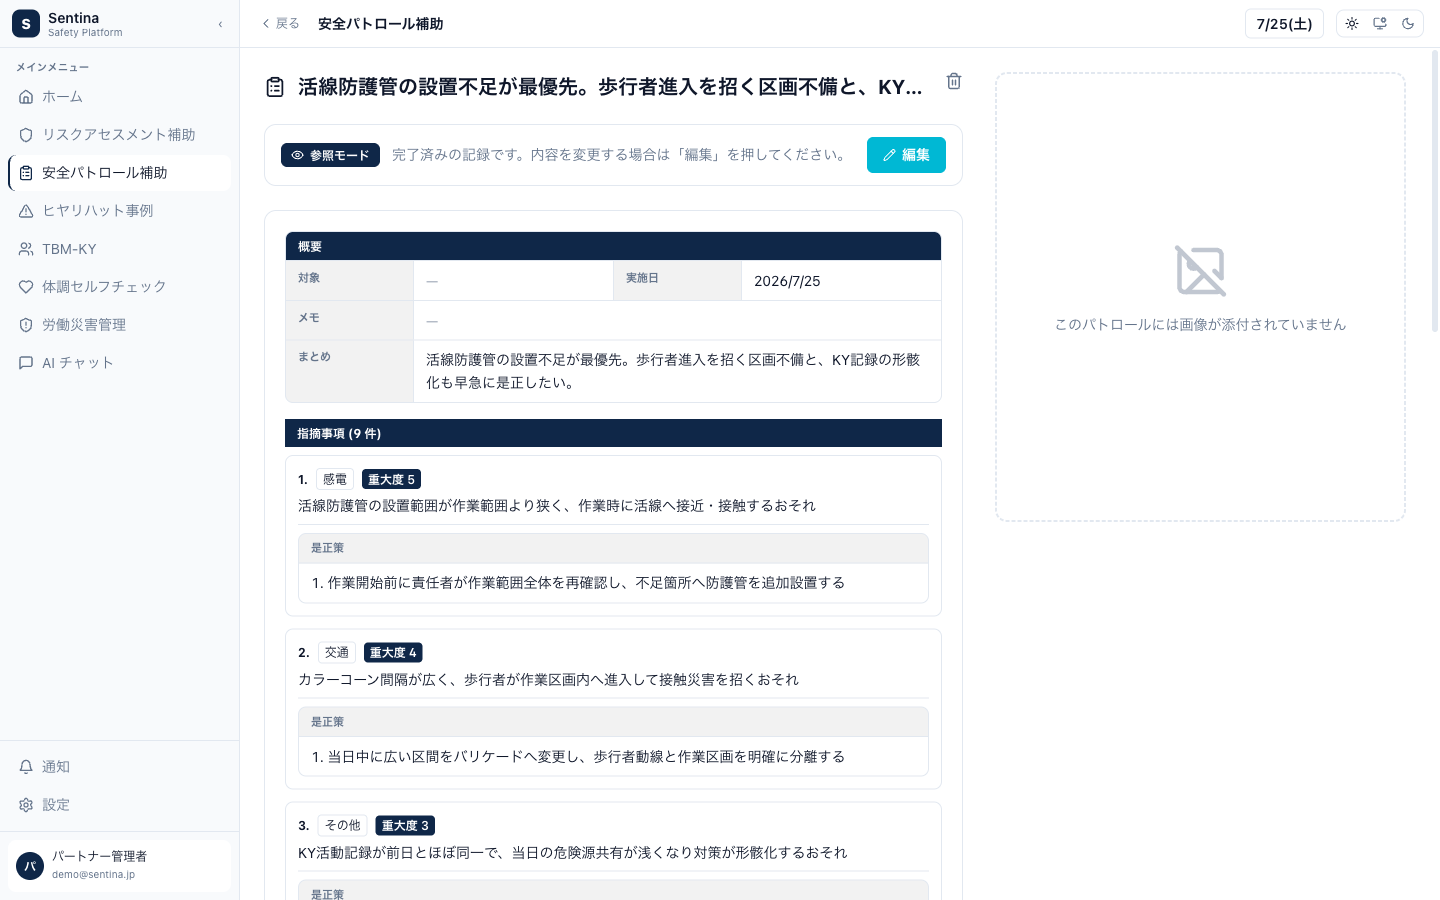1440x900 pixels.
Task: Delete the patrol record with trash icon
Action: (x=954, y=81)
